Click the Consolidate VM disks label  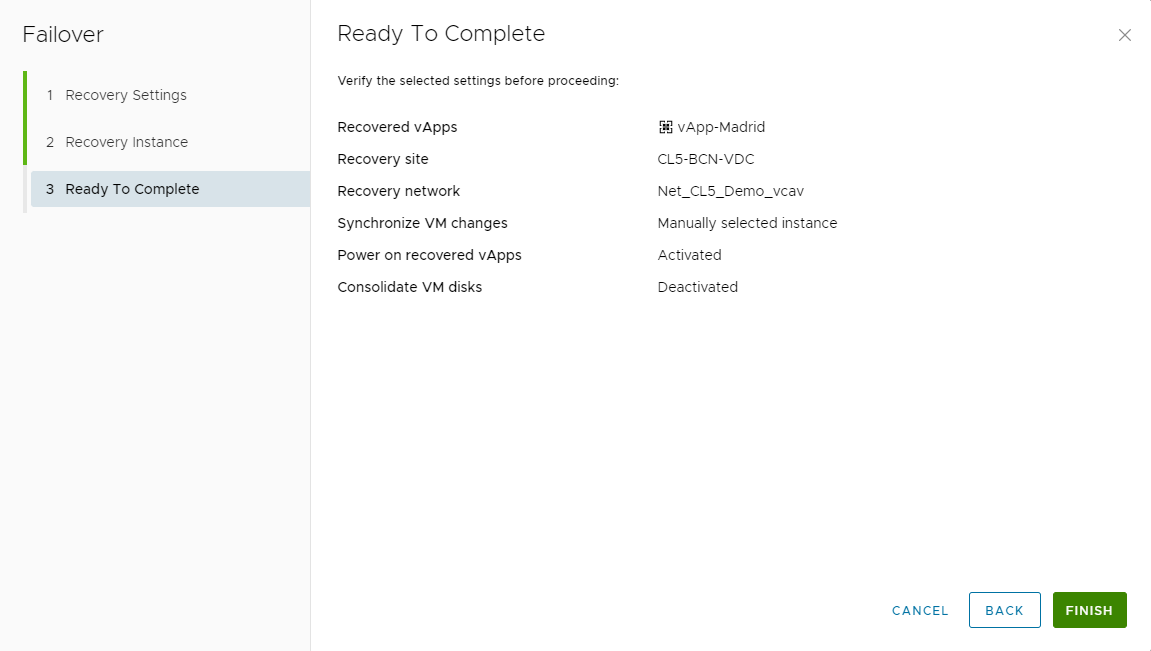(410, 287)
